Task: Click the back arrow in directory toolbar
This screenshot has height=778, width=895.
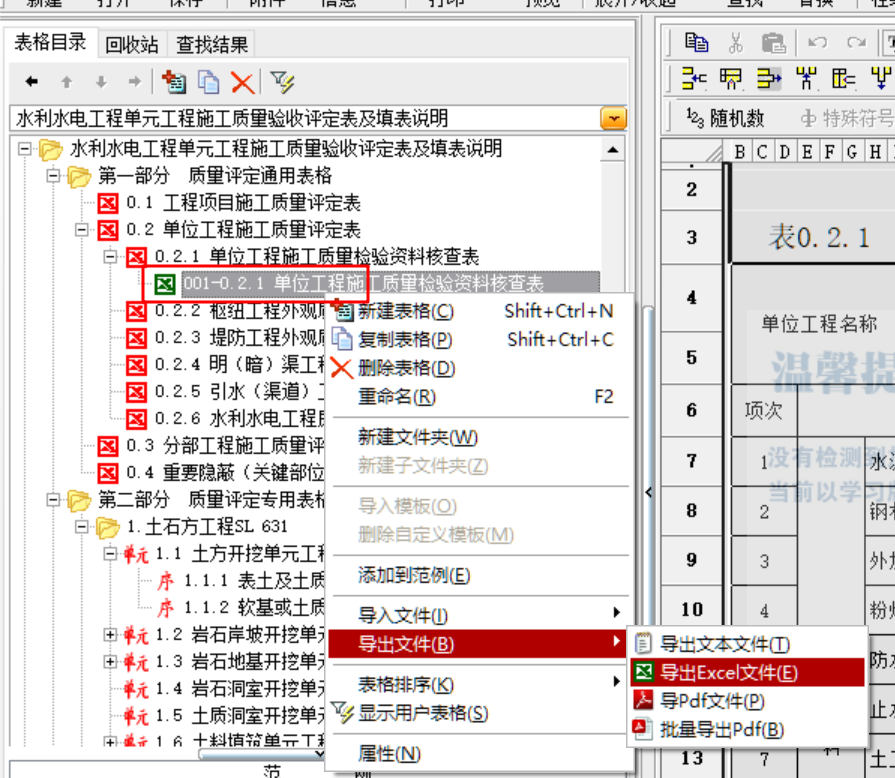Action: [32, 82]
